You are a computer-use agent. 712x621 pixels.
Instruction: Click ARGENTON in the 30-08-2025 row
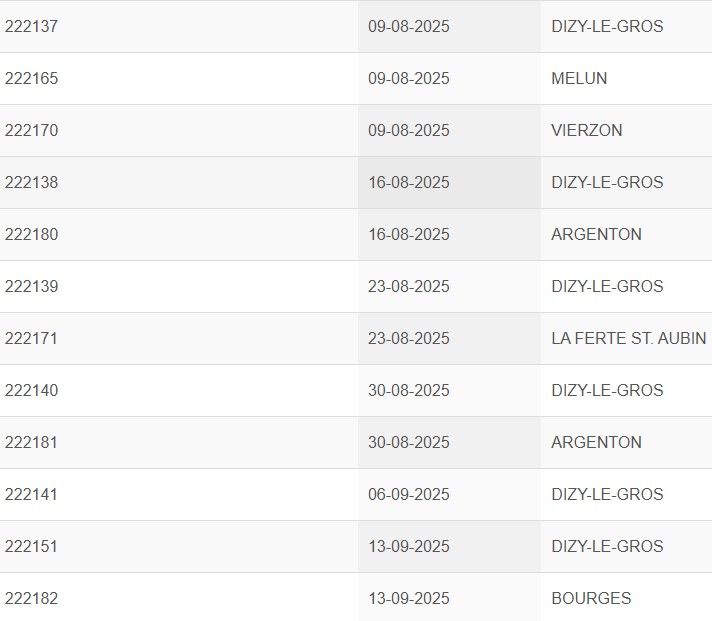tap(596, 442)
